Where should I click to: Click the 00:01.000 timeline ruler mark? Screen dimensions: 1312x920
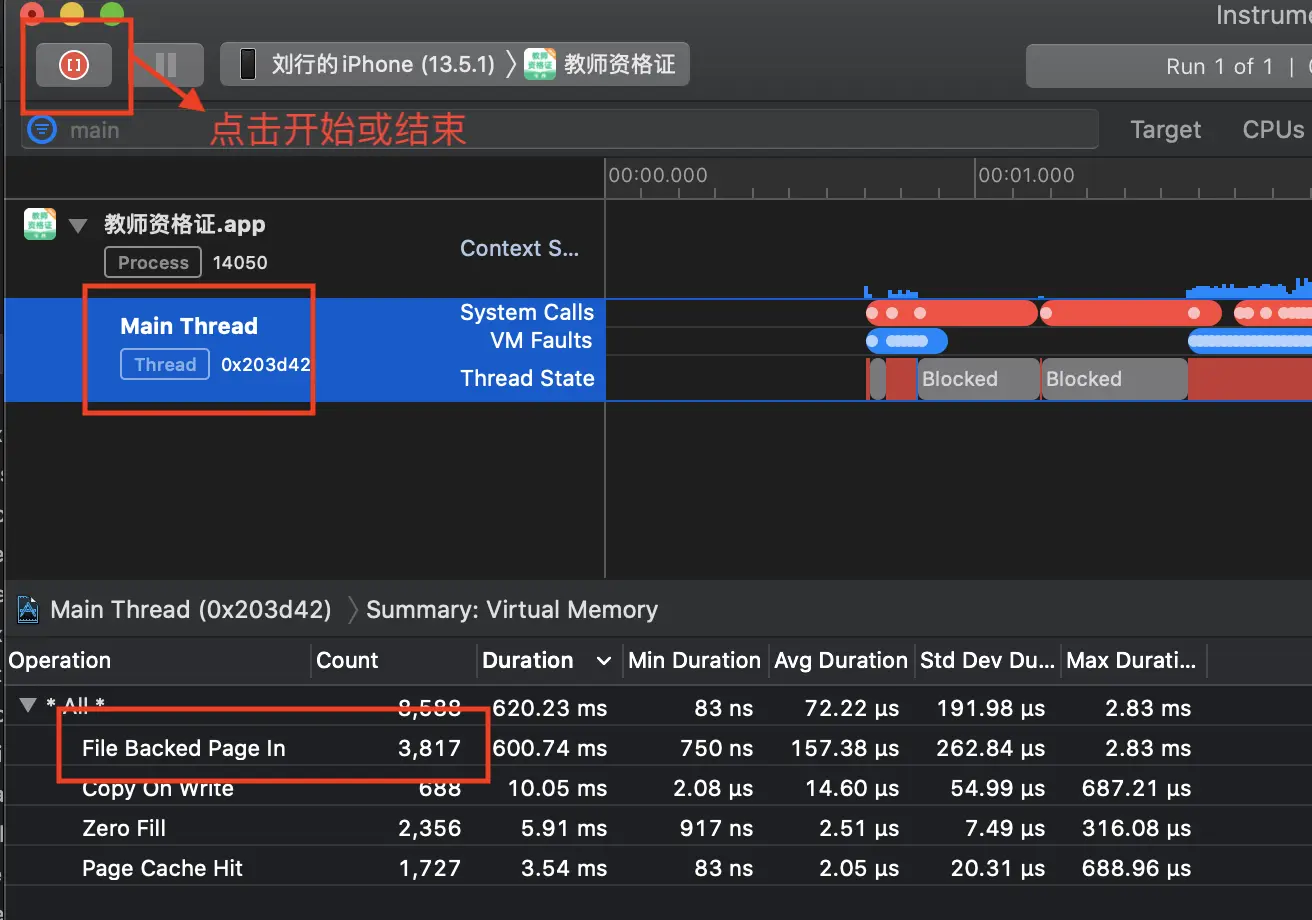[x=1026, y=175]
